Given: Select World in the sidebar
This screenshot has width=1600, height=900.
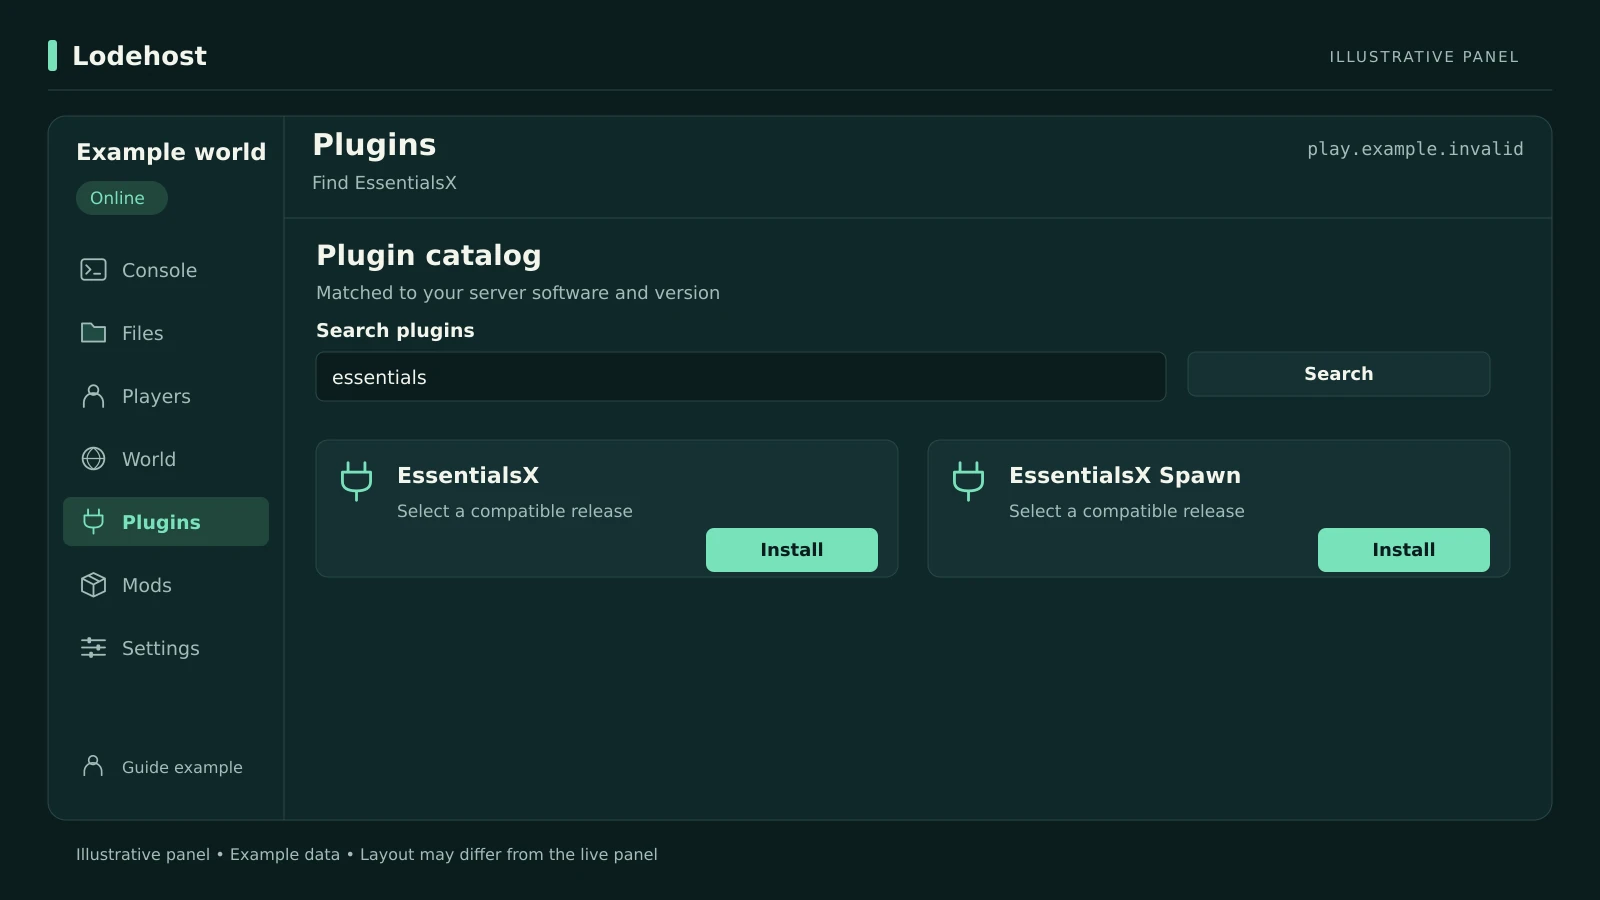Looking at the screenshot, I should pos(166,459).
